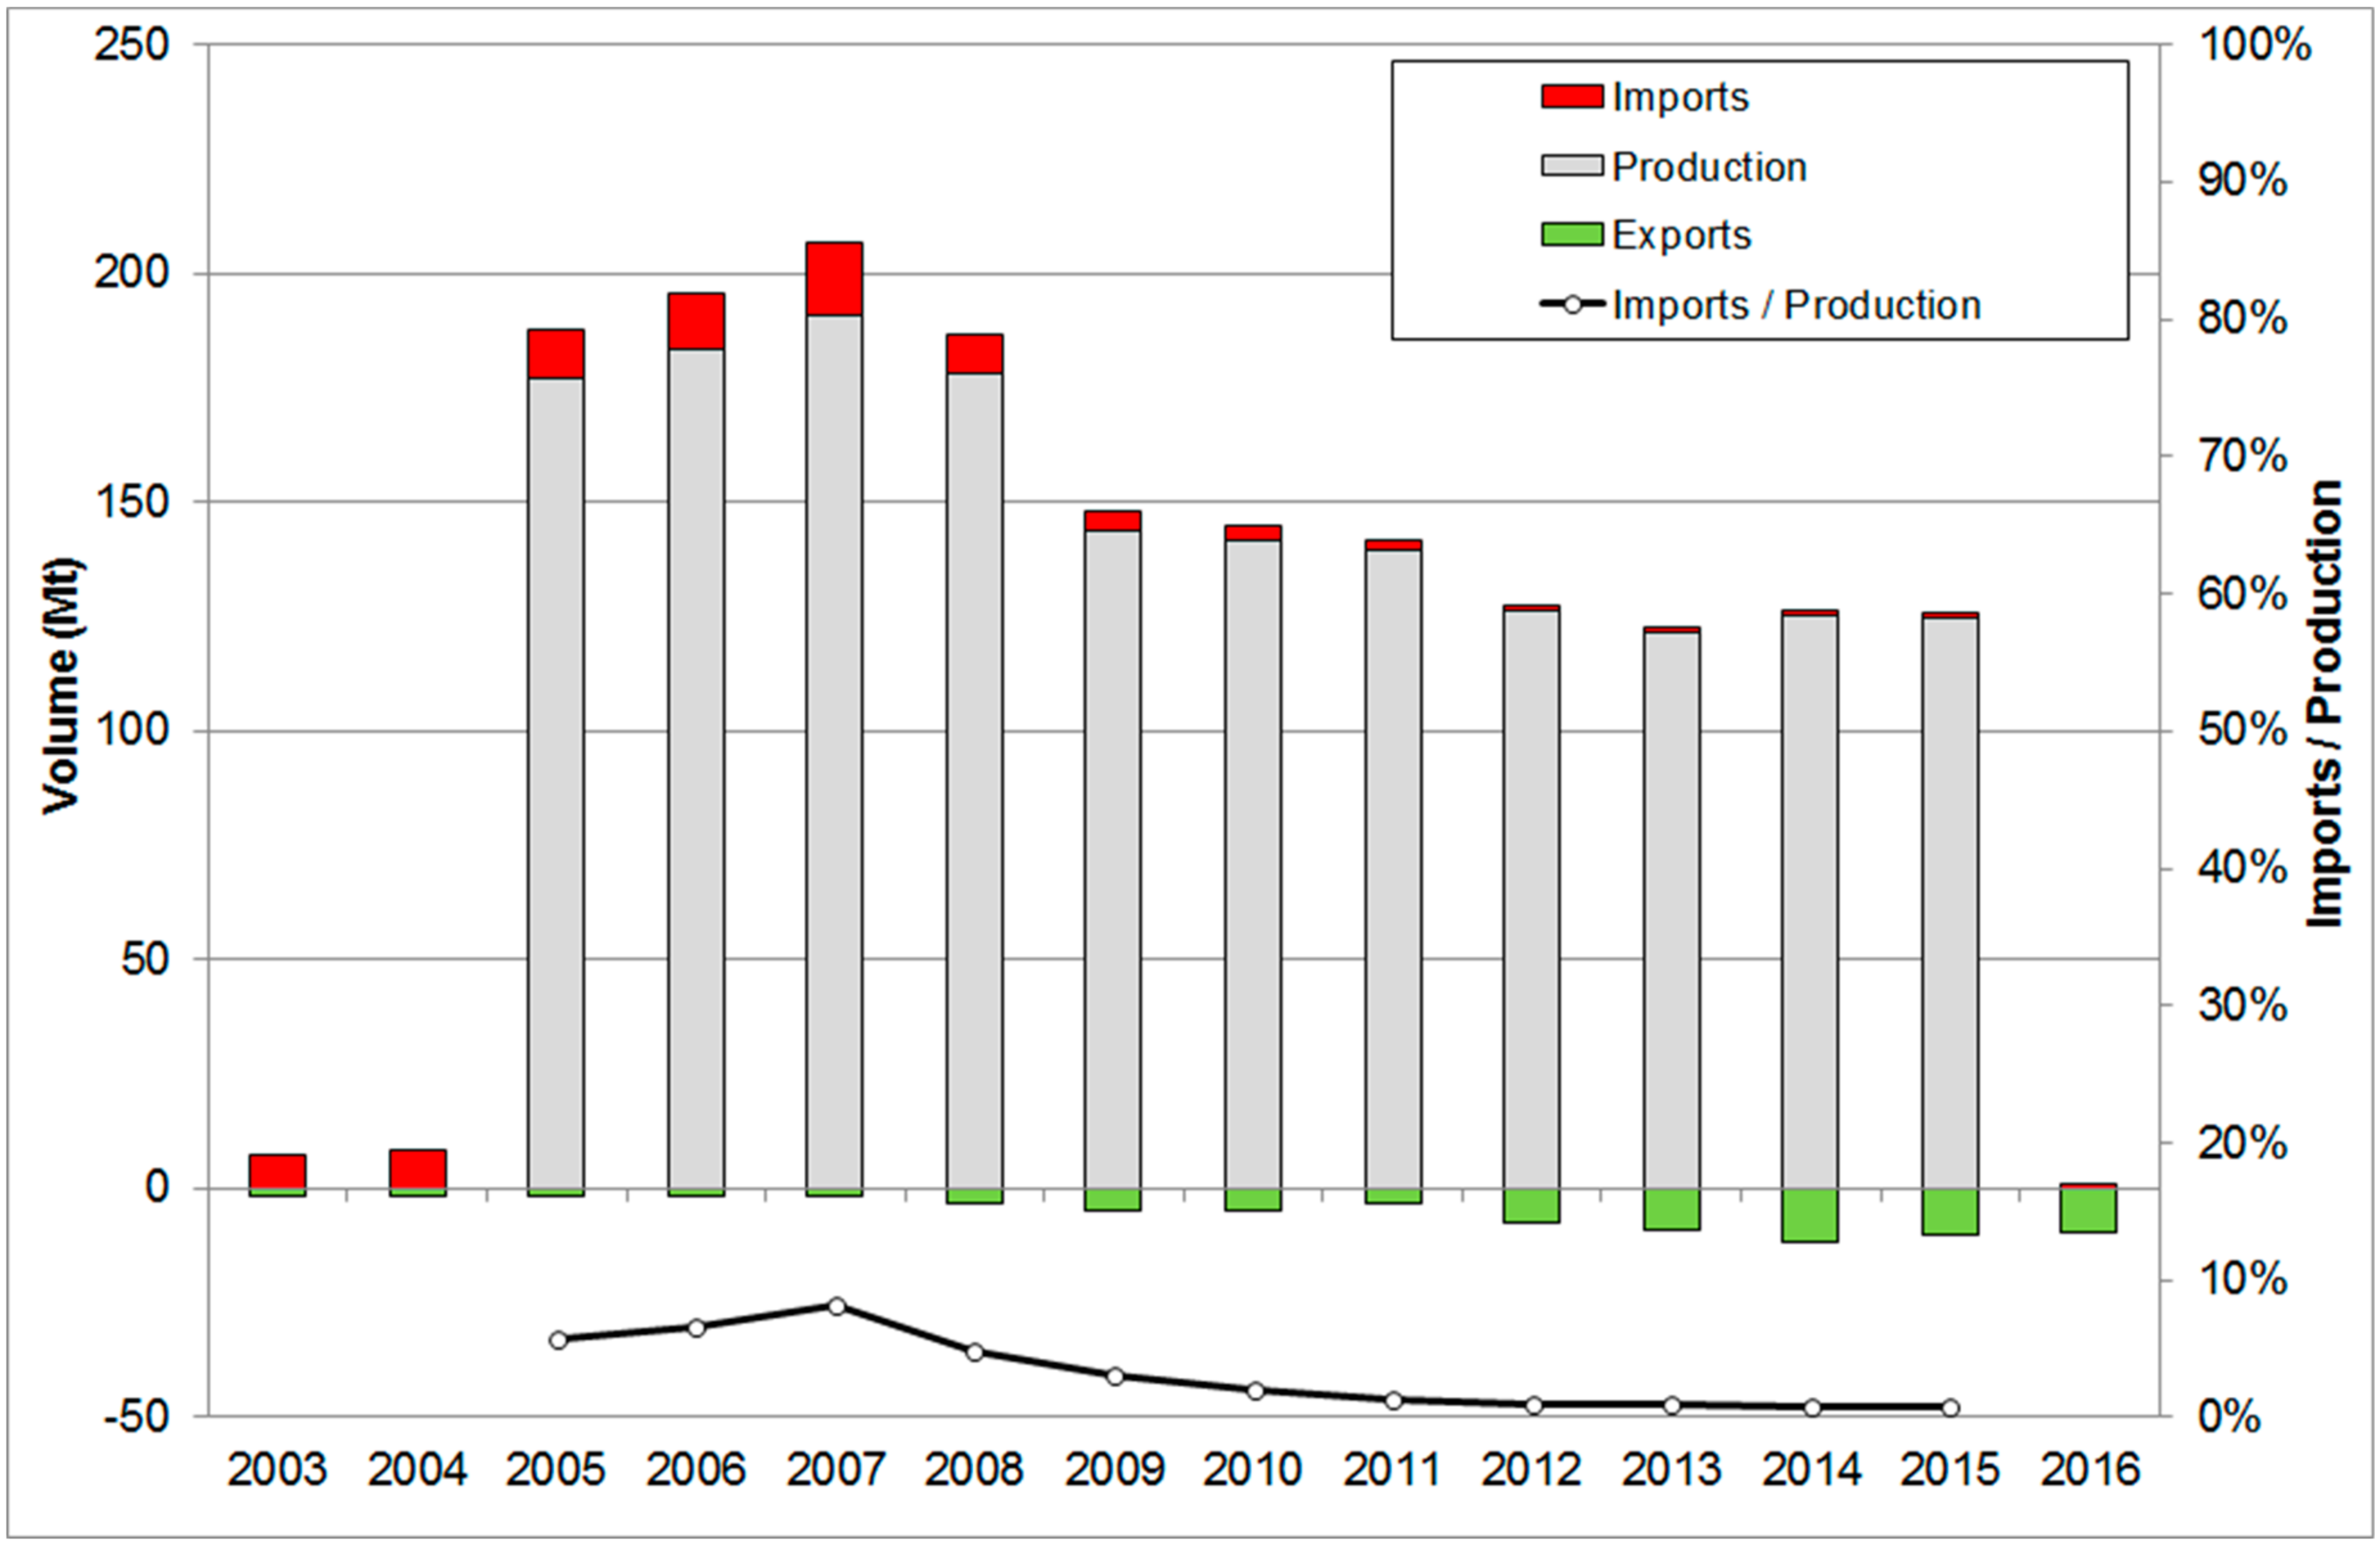Click the 2016 green exports bar
The image size is (2380, 1545).
(x=2089, y=1210)
